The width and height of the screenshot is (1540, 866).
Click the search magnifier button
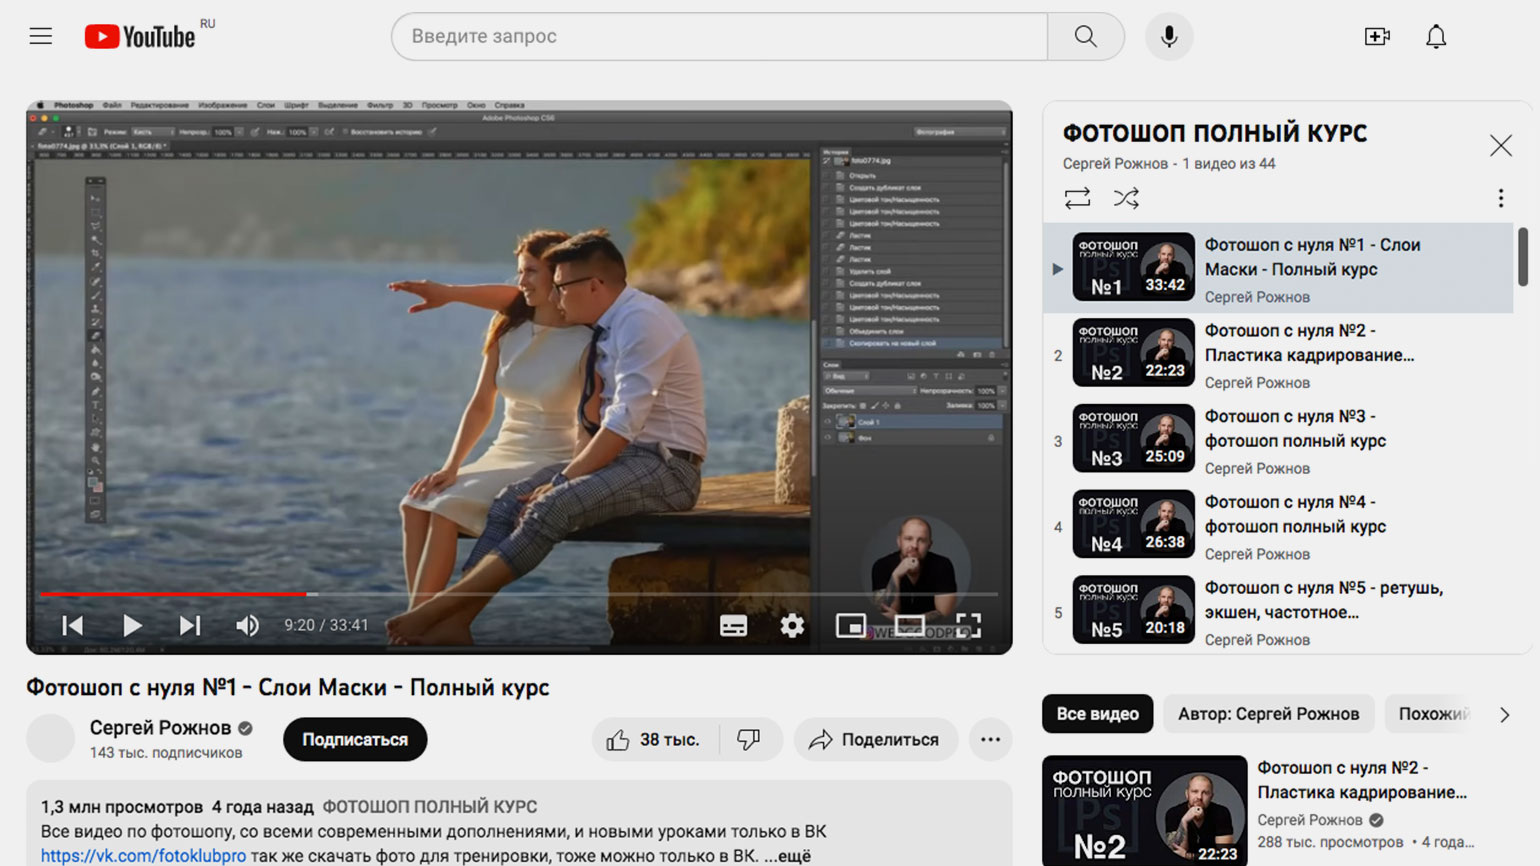click(x=1086, y=37)
